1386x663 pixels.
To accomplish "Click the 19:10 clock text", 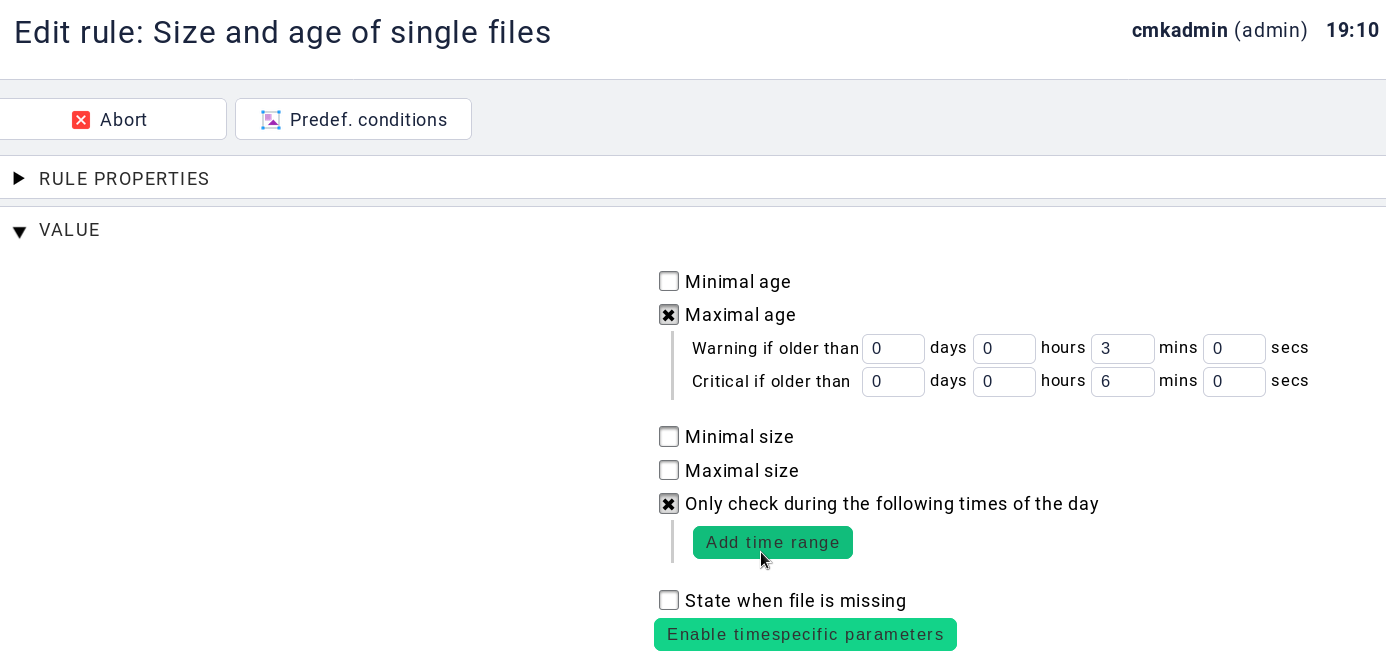I will tap(1353, 30).
